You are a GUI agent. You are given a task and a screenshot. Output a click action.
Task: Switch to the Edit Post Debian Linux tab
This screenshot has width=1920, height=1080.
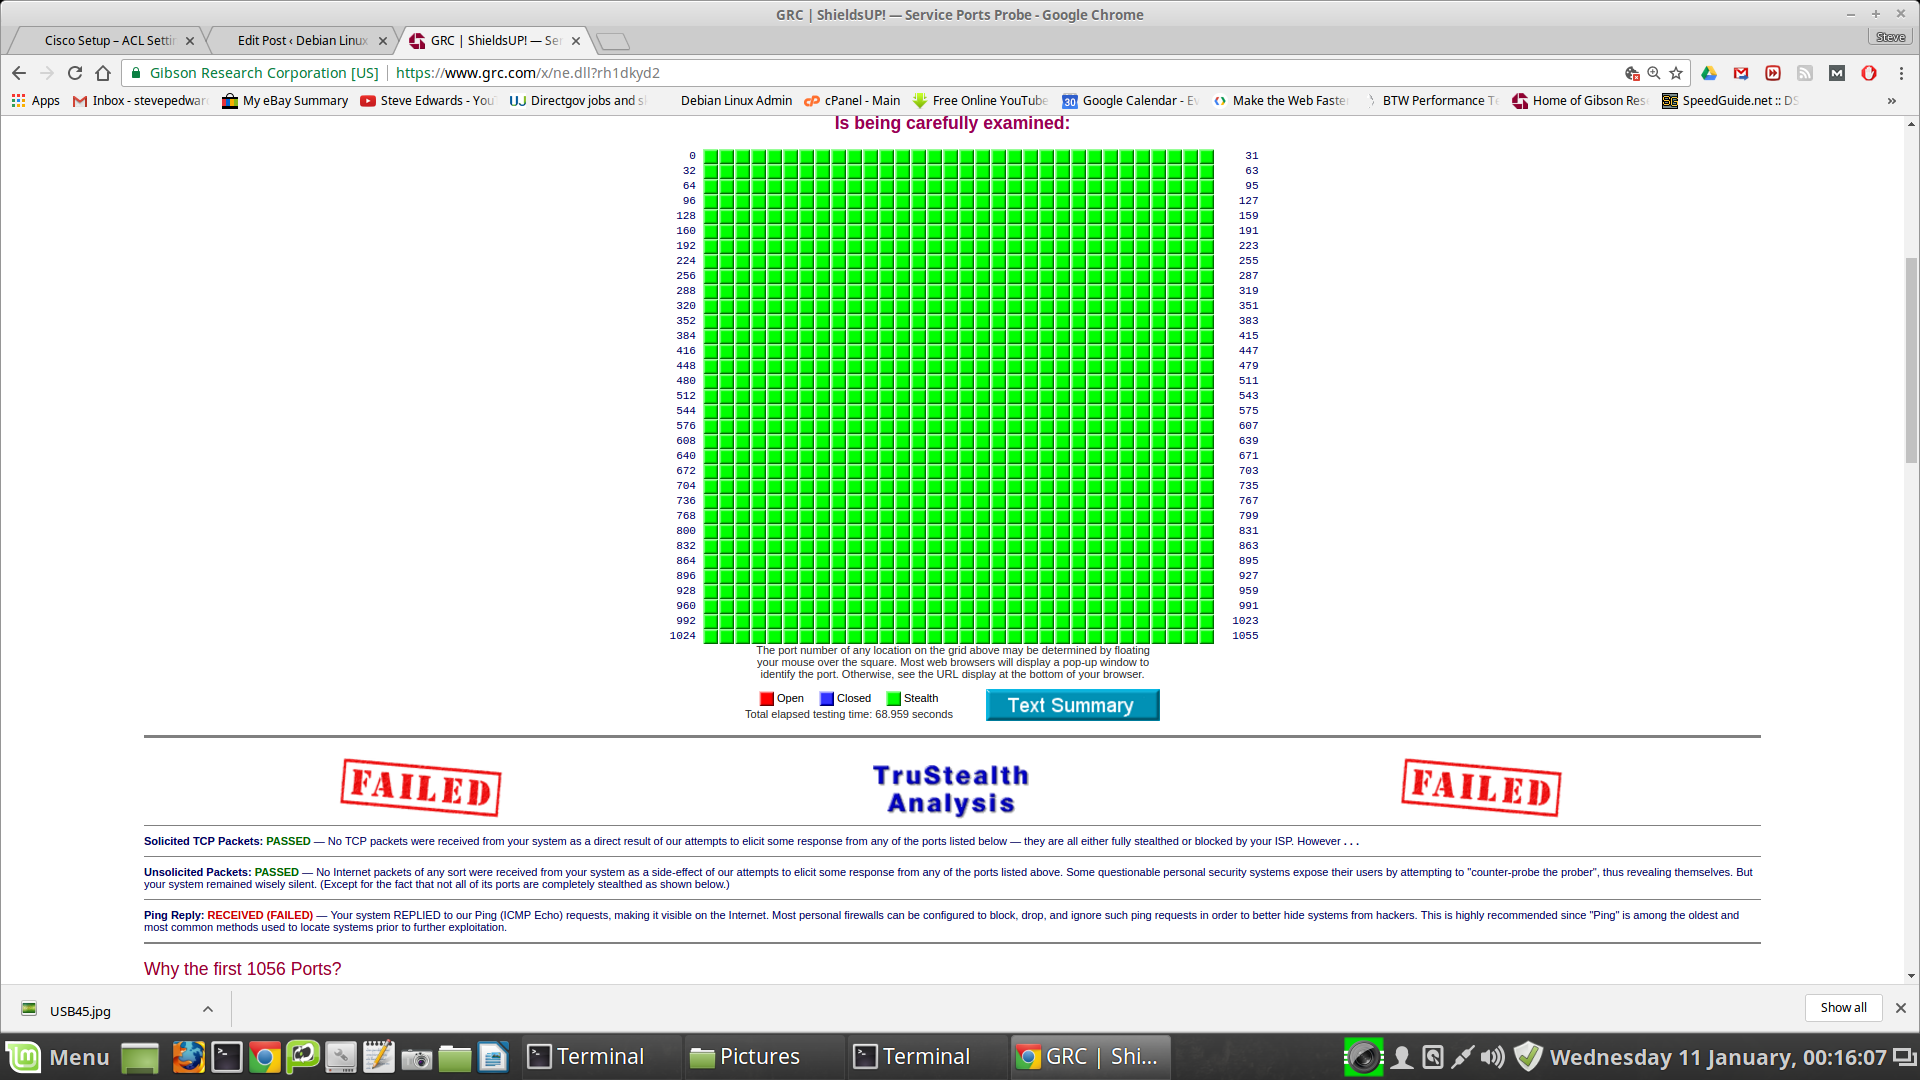point(302,41)
